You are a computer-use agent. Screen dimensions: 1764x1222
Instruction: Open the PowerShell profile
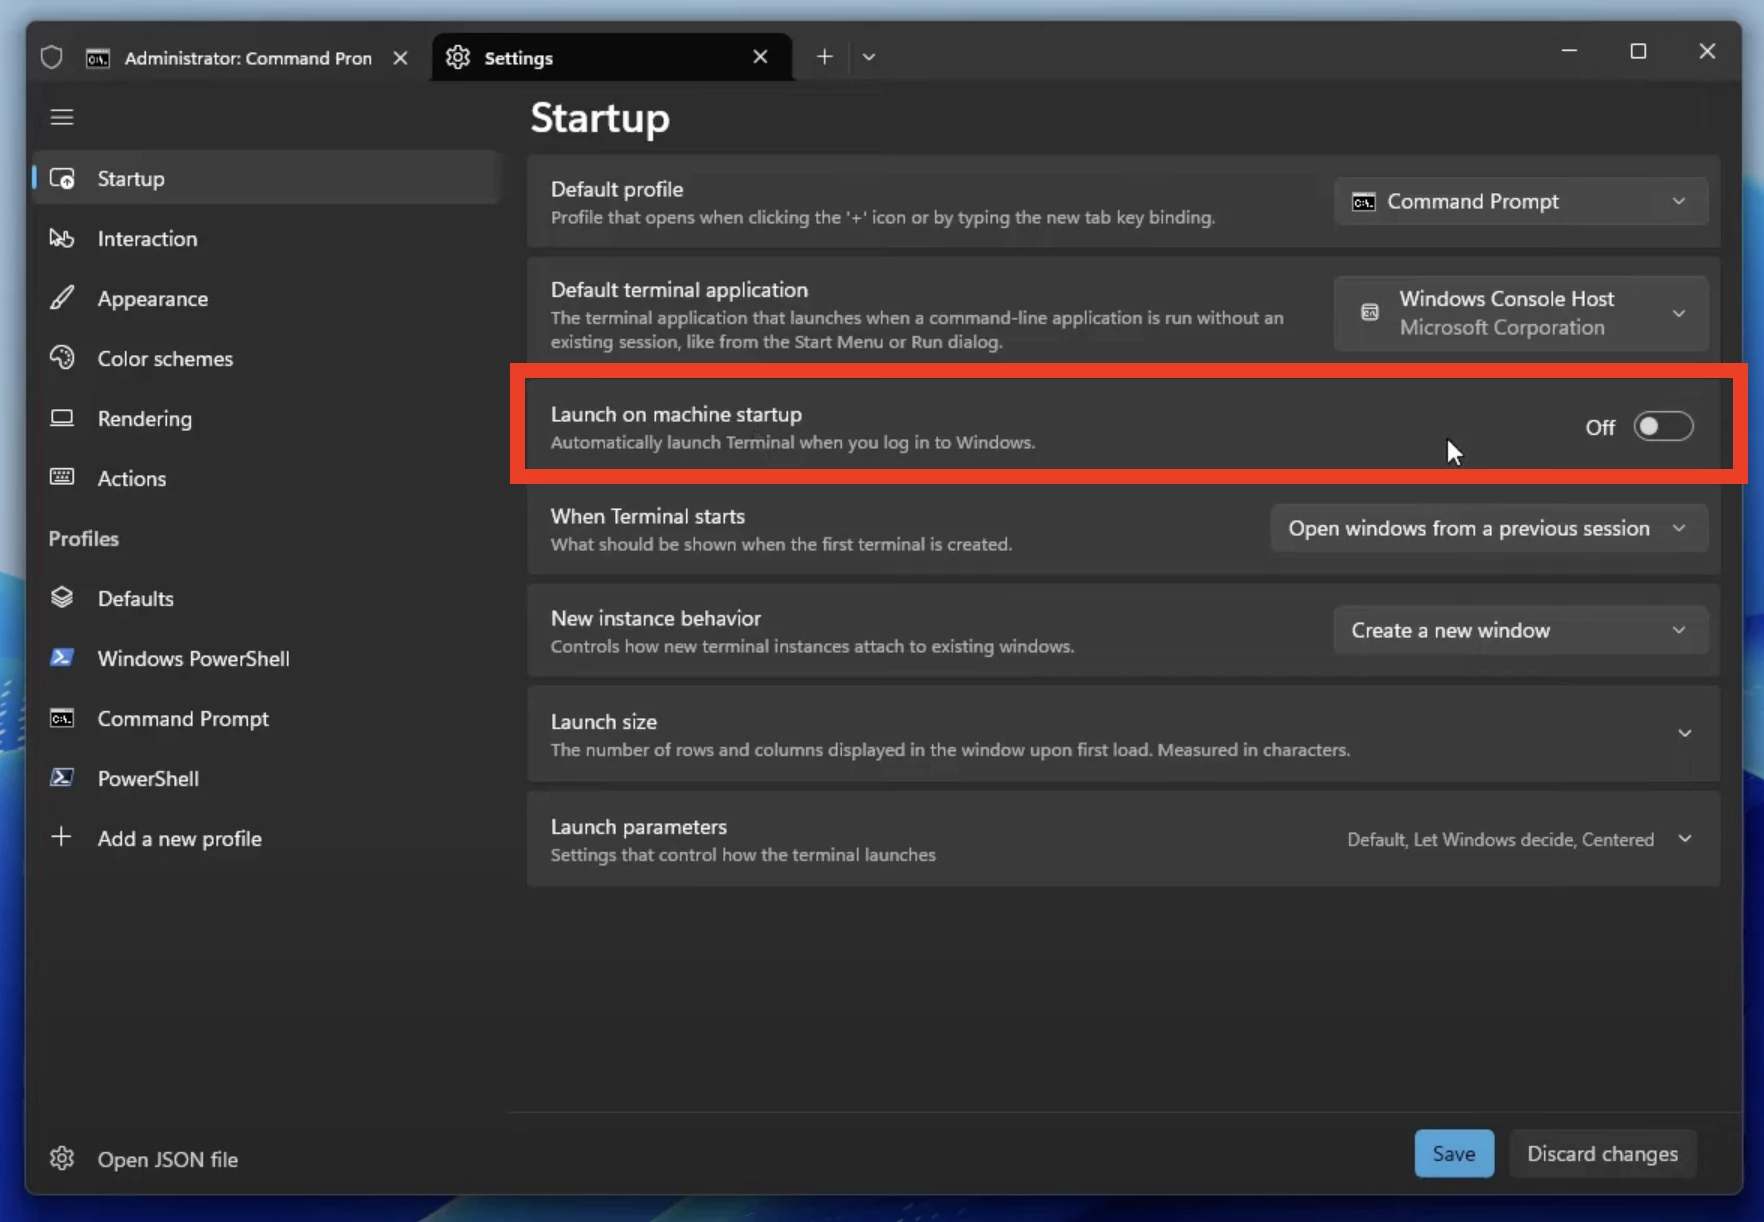(x=266, y=778)
